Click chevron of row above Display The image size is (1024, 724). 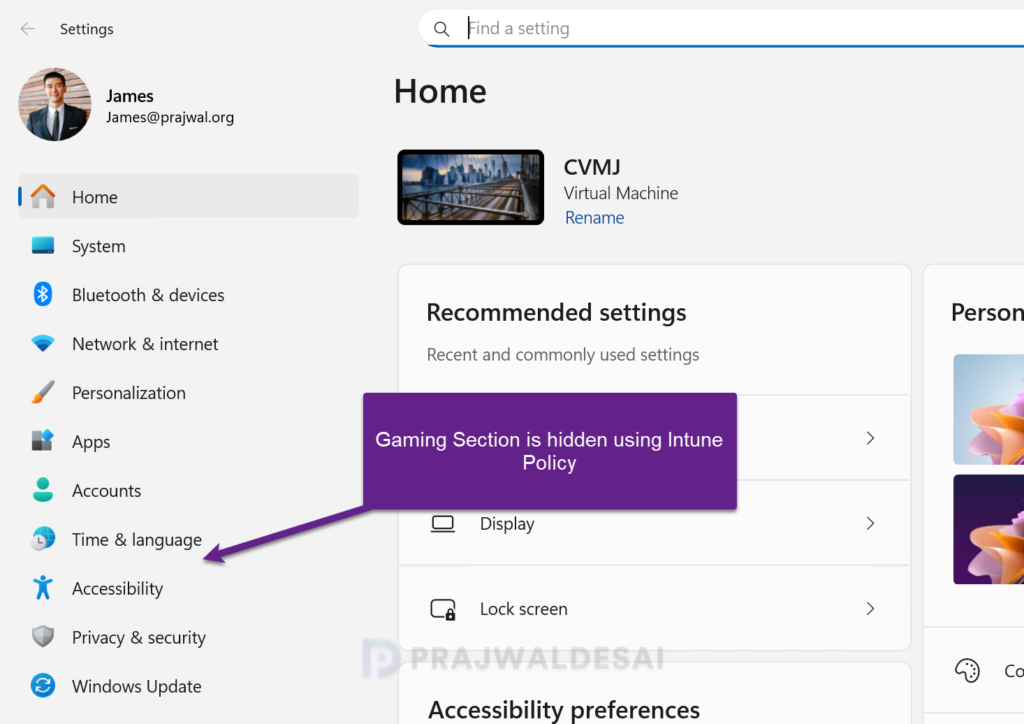[x=870, y=438]
